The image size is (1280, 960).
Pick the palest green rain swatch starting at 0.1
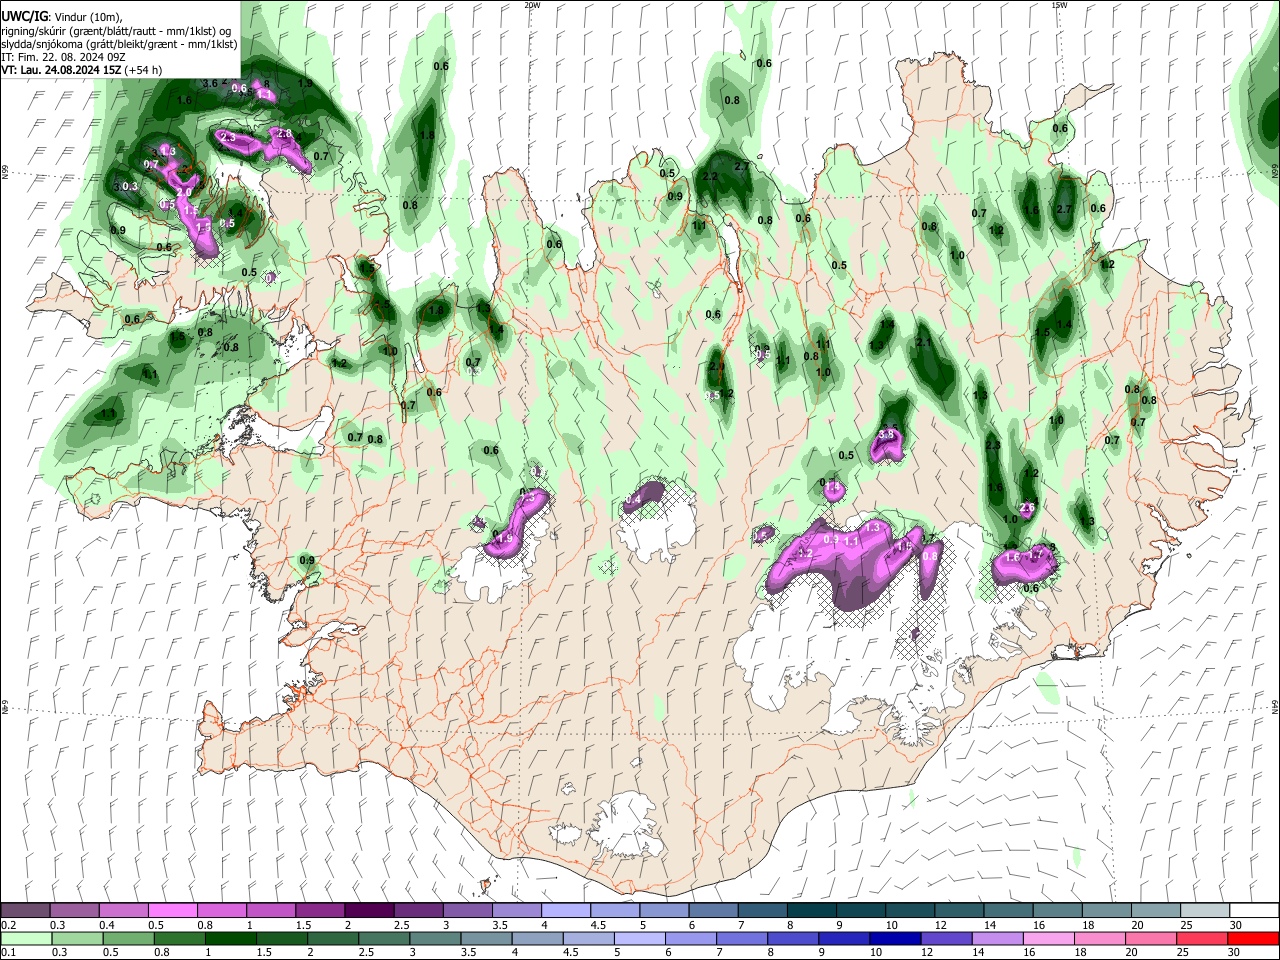click(26, 939)
